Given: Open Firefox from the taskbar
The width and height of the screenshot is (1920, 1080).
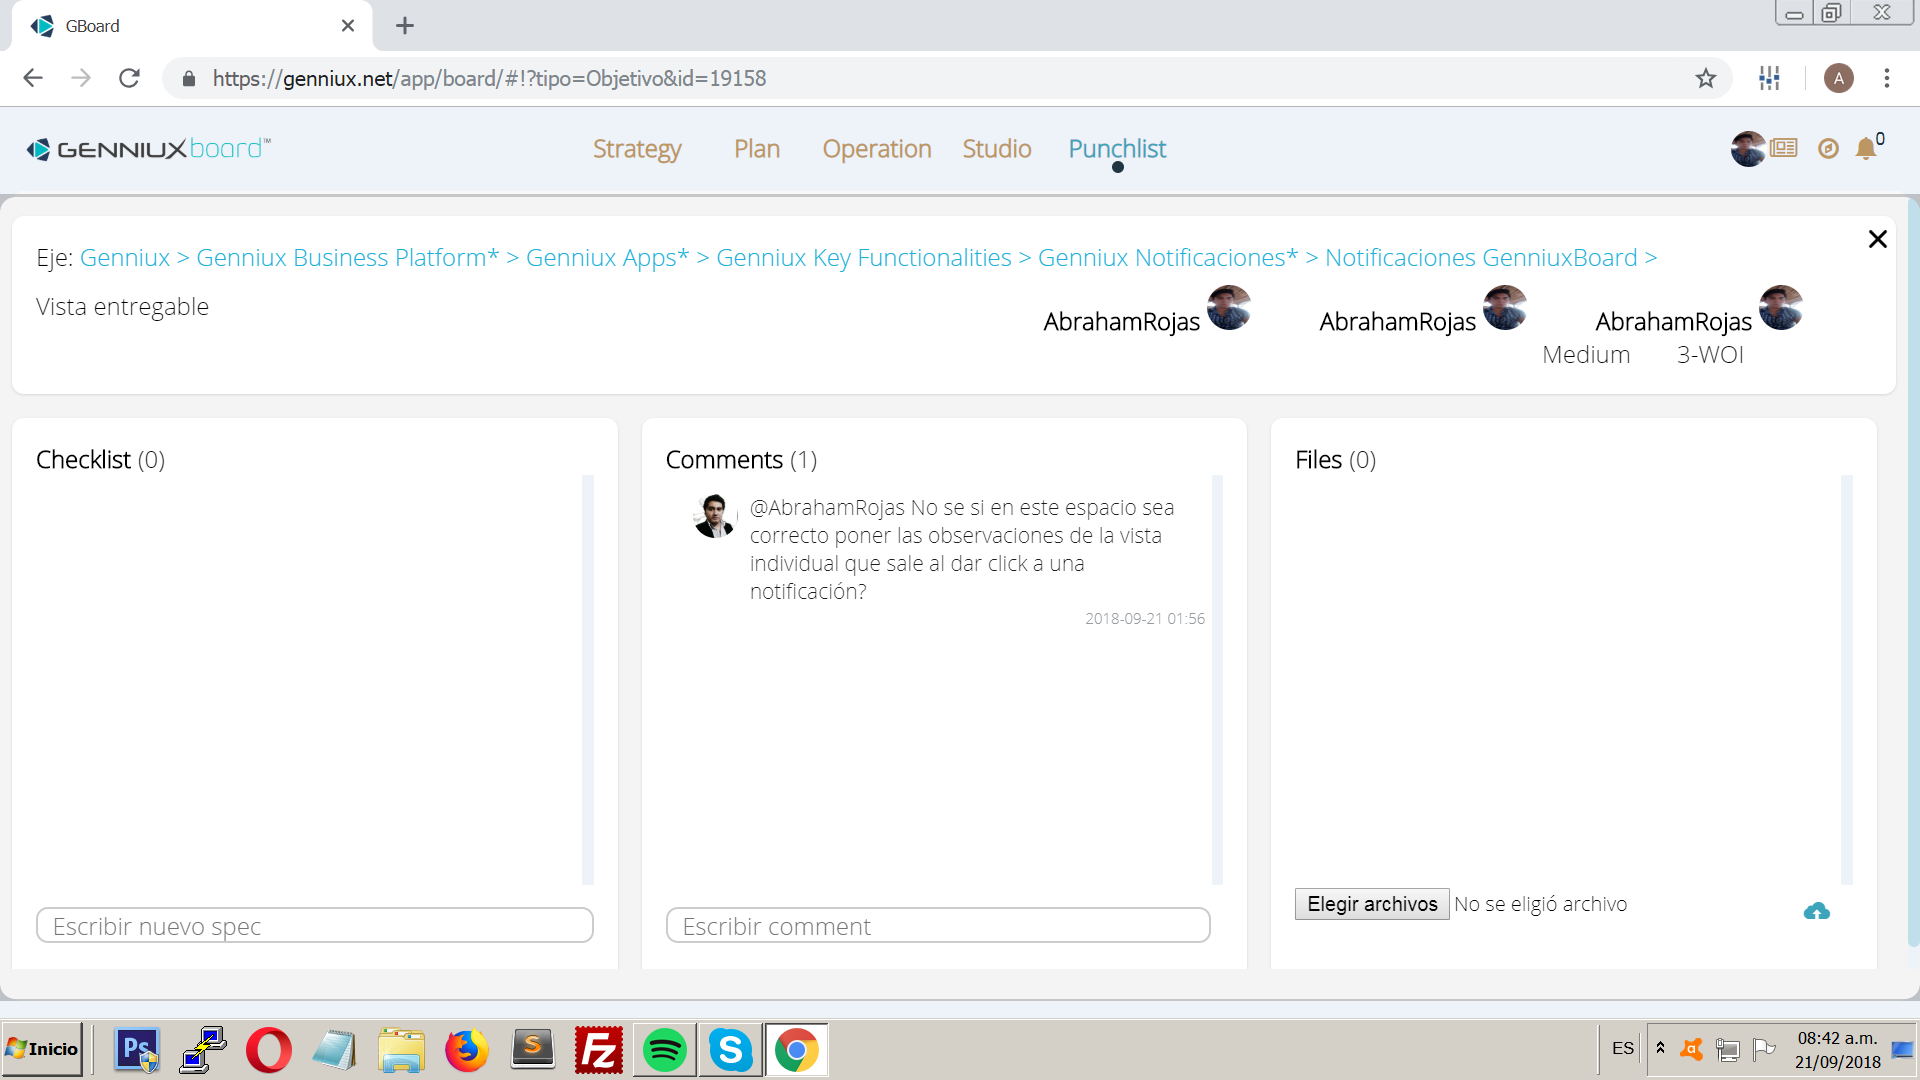Looking at the screenshot, I should click(467, 1050).
